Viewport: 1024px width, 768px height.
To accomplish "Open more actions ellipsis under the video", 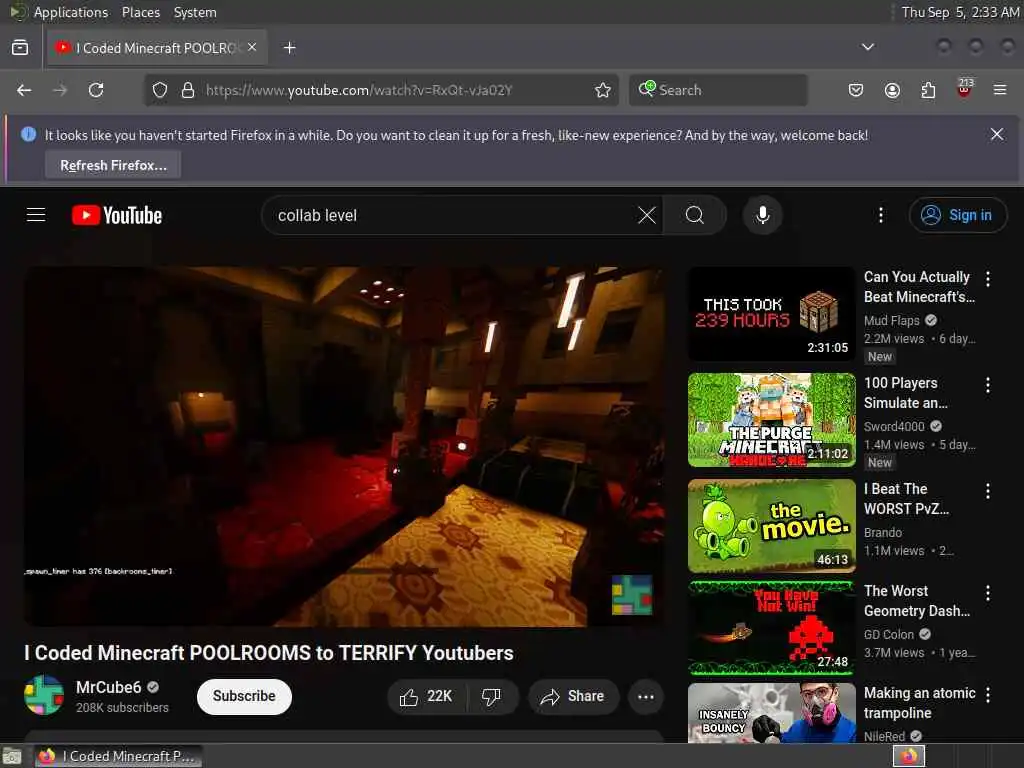I will (646, 697).
